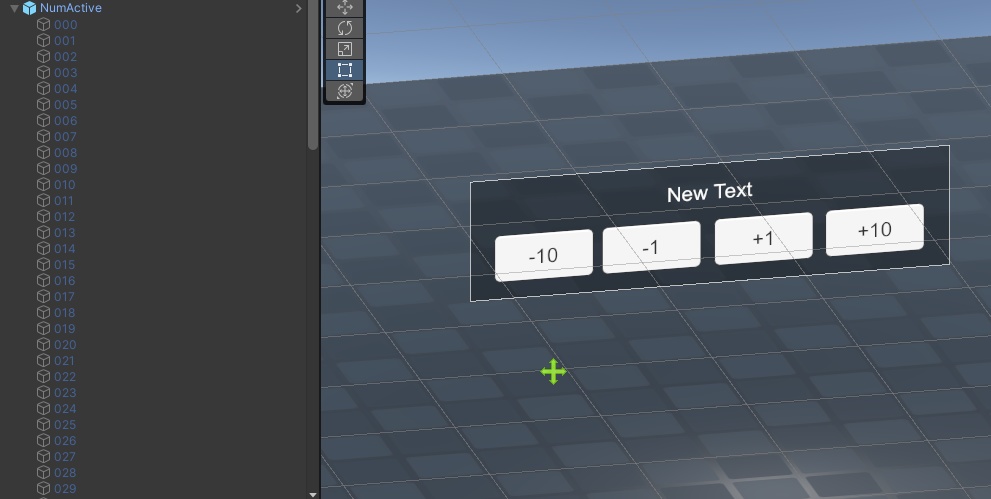
Task: Select child object 017
Action: [65, 297]
